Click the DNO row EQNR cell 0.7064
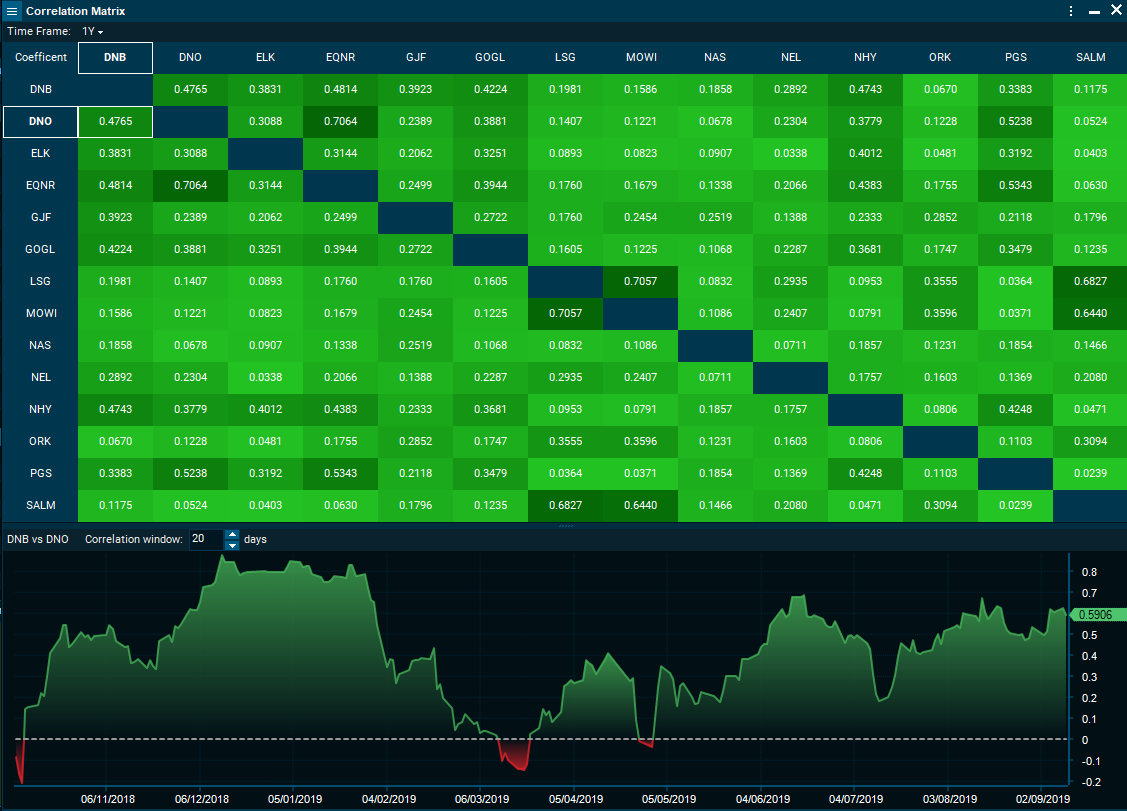Viewport: 1127px width, 811px height. [x=340, y=121]
